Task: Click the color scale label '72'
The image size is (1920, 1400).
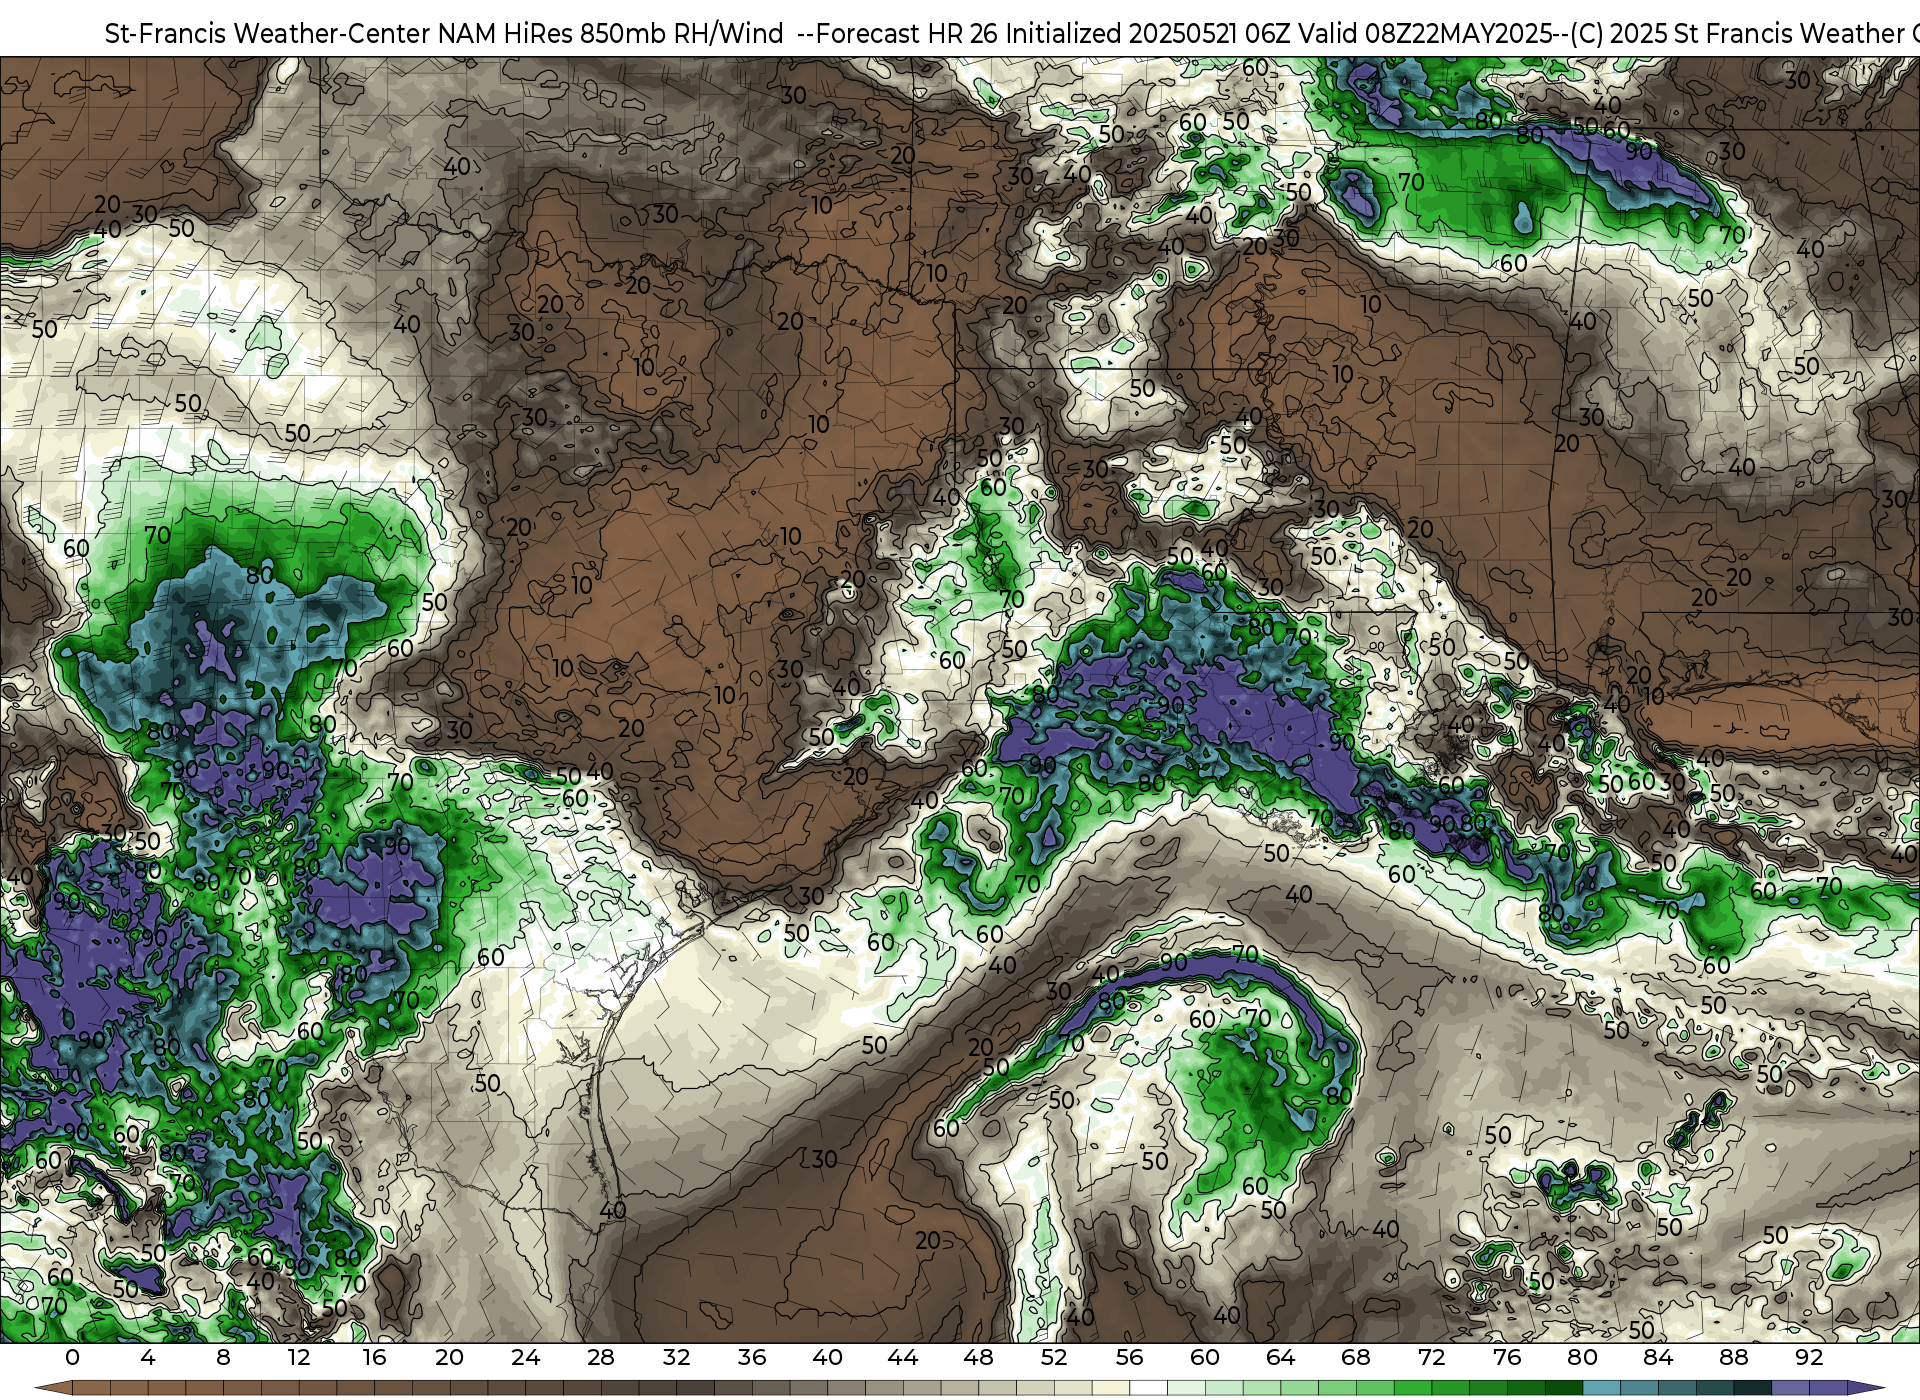Action: (1432, 1357)
